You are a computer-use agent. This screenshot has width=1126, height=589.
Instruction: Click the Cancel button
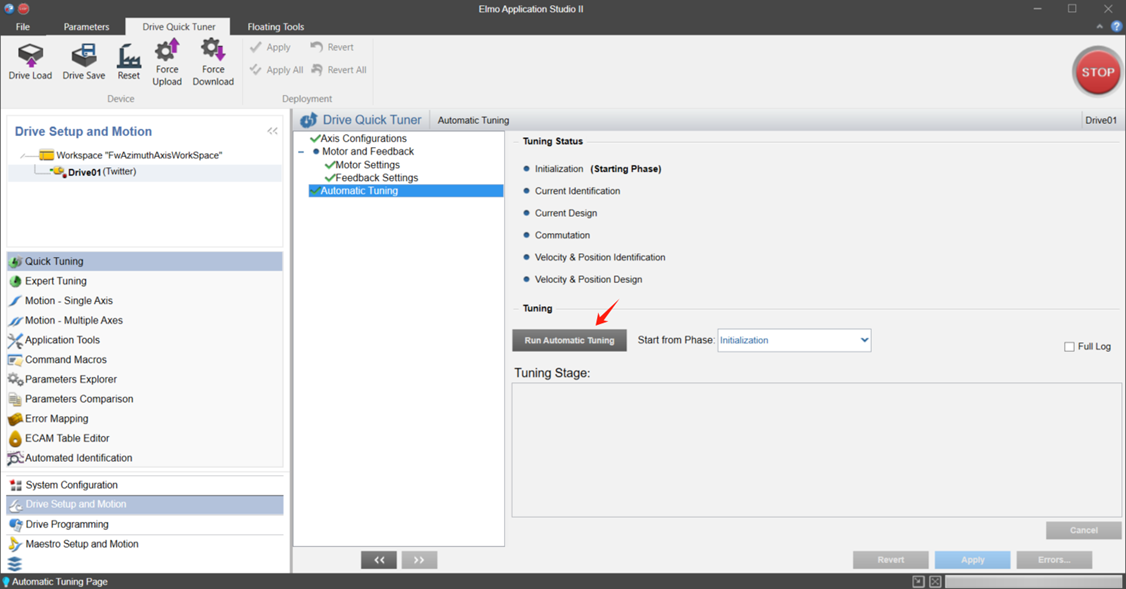pyautogui.click(x=1084, y=530)
